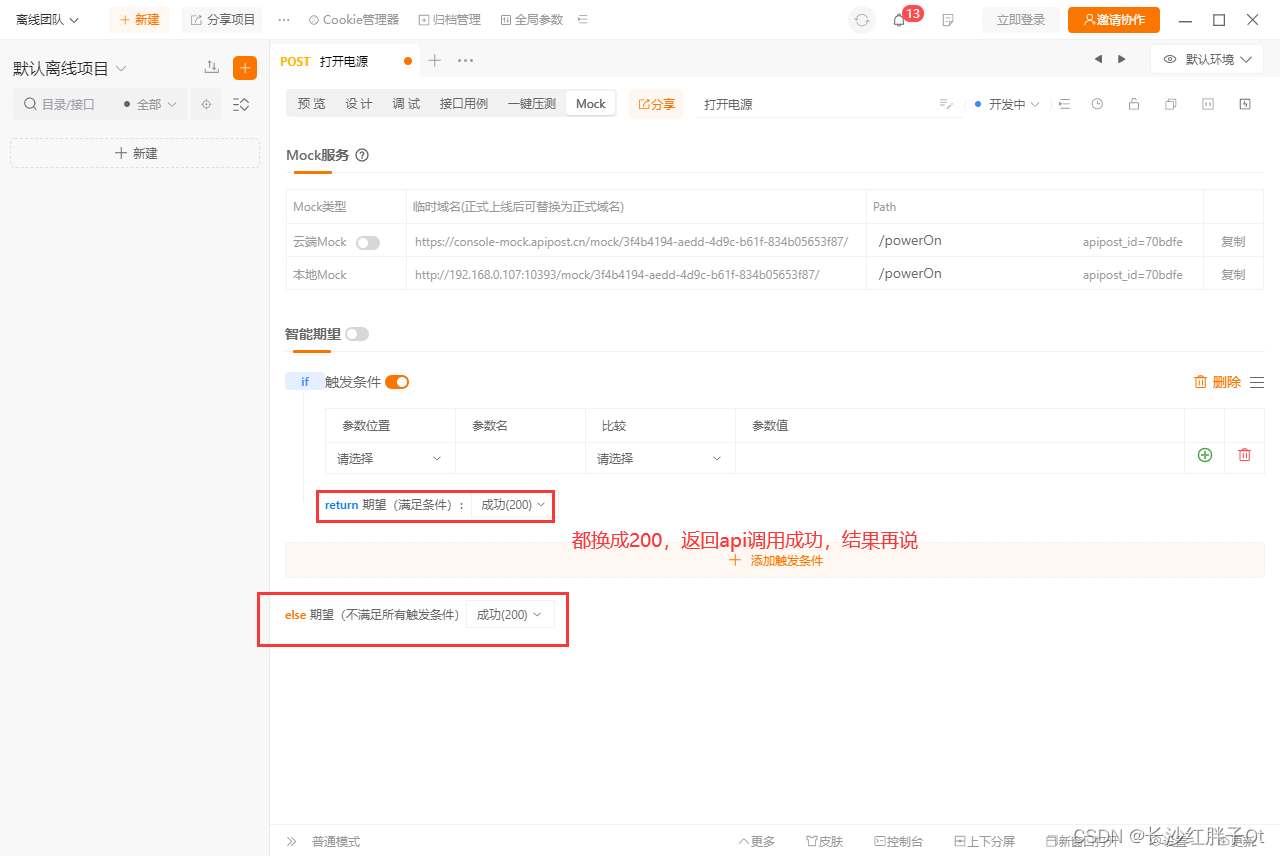Click 添加触发条件
1280x856 pixels.
[x=776, y=561]
